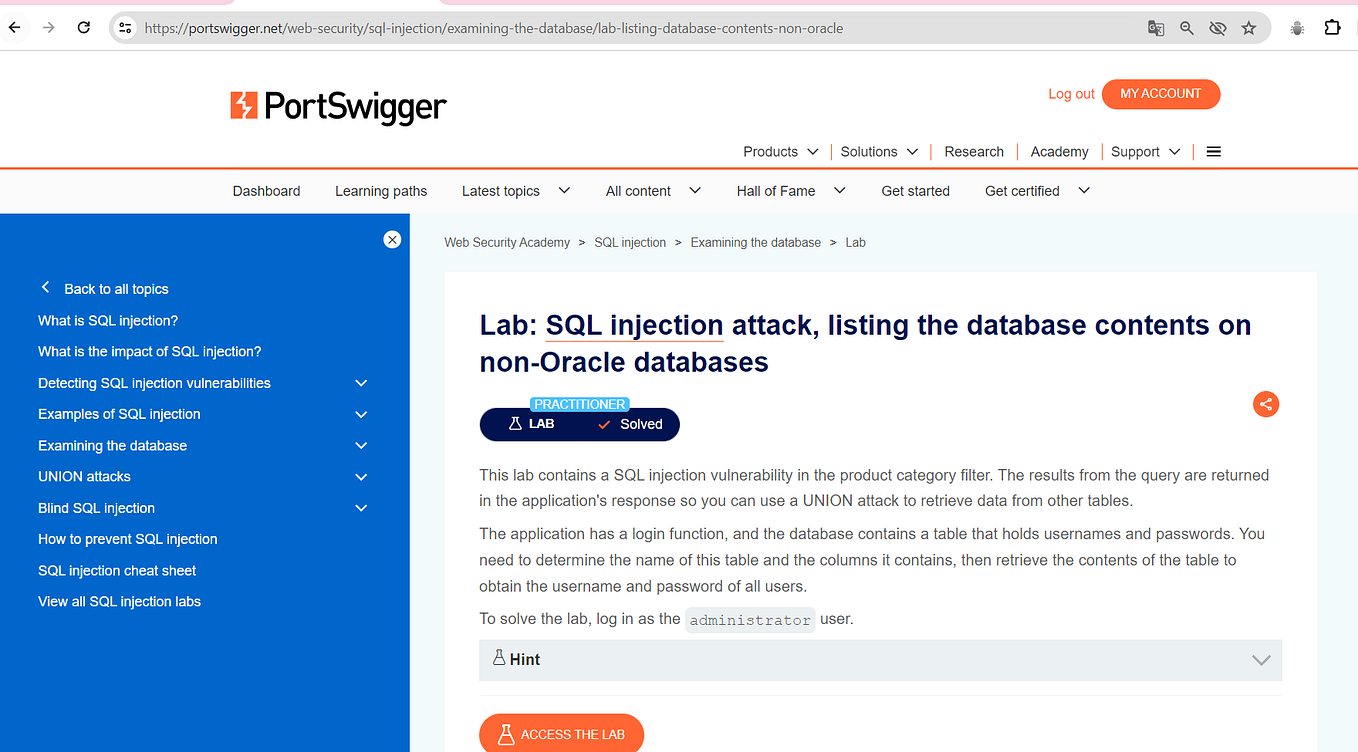Open the Products dropdown
The height and width of the screenshot is (752, 1358).
point(780,151)
